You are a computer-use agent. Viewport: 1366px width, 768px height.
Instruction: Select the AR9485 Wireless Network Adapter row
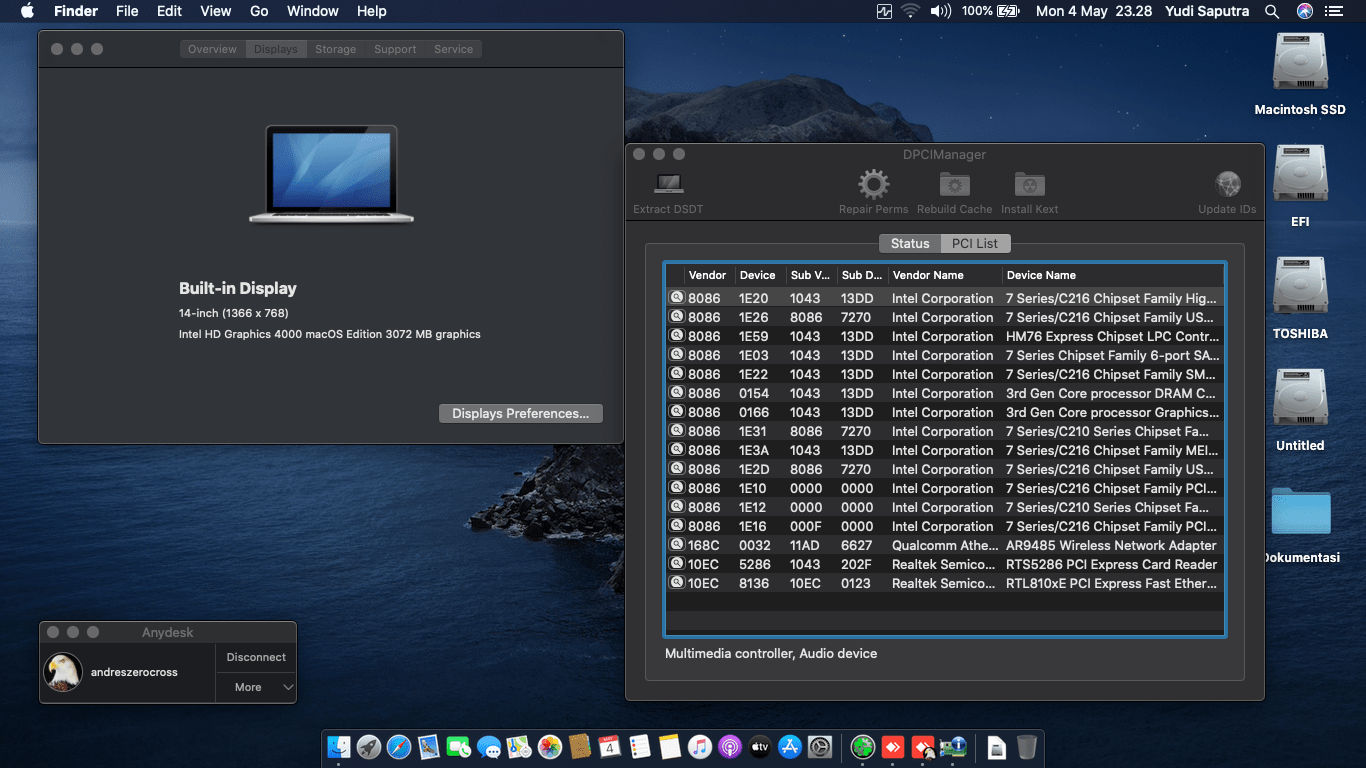click(945, 545)
